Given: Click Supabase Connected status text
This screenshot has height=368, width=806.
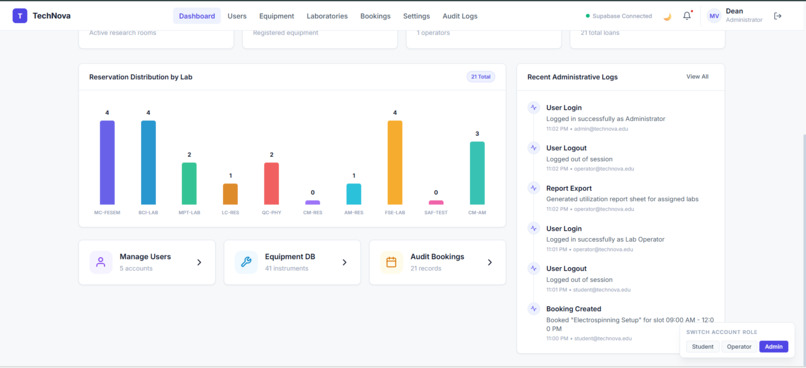Looking at the screenshot, I should (622, 16).
